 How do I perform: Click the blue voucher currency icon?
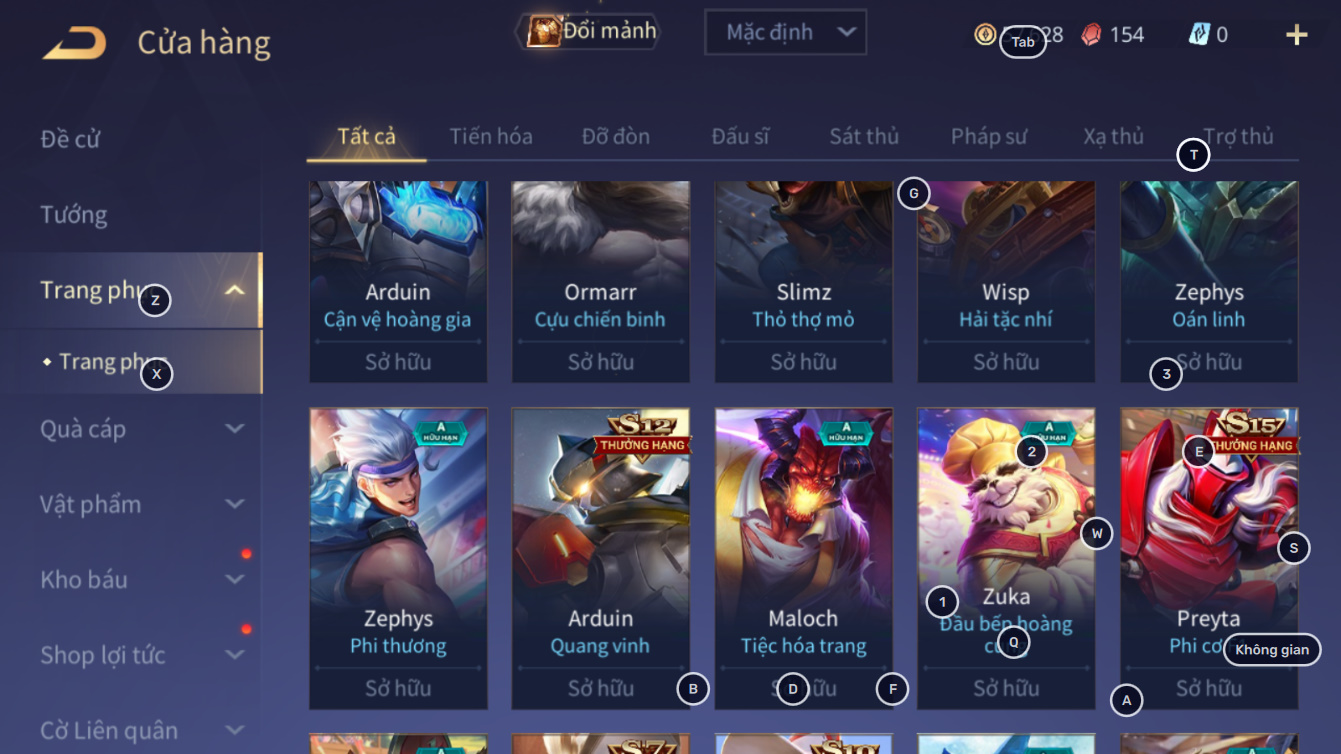1199,34
